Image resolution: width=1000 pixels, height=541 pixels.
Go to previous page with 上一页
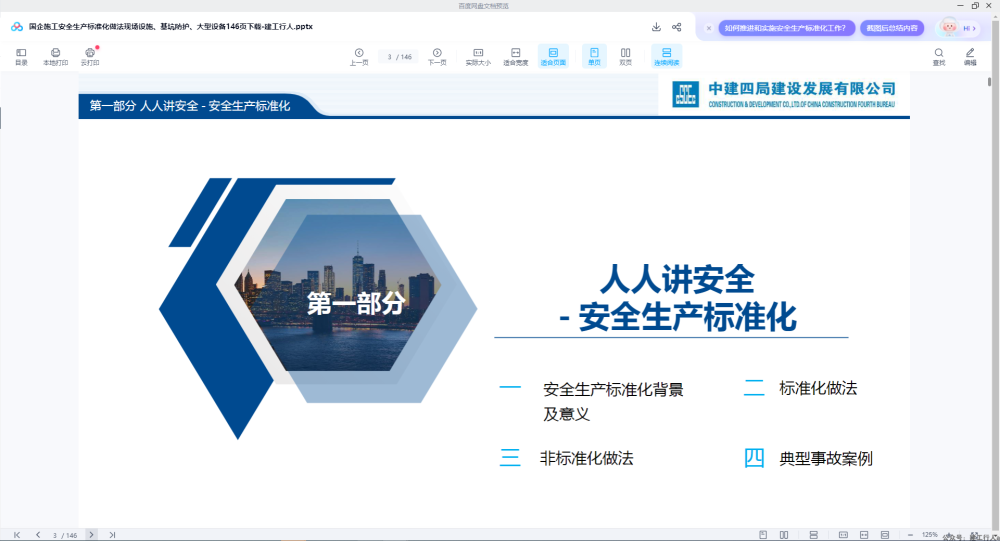click(x=359, y=56)
